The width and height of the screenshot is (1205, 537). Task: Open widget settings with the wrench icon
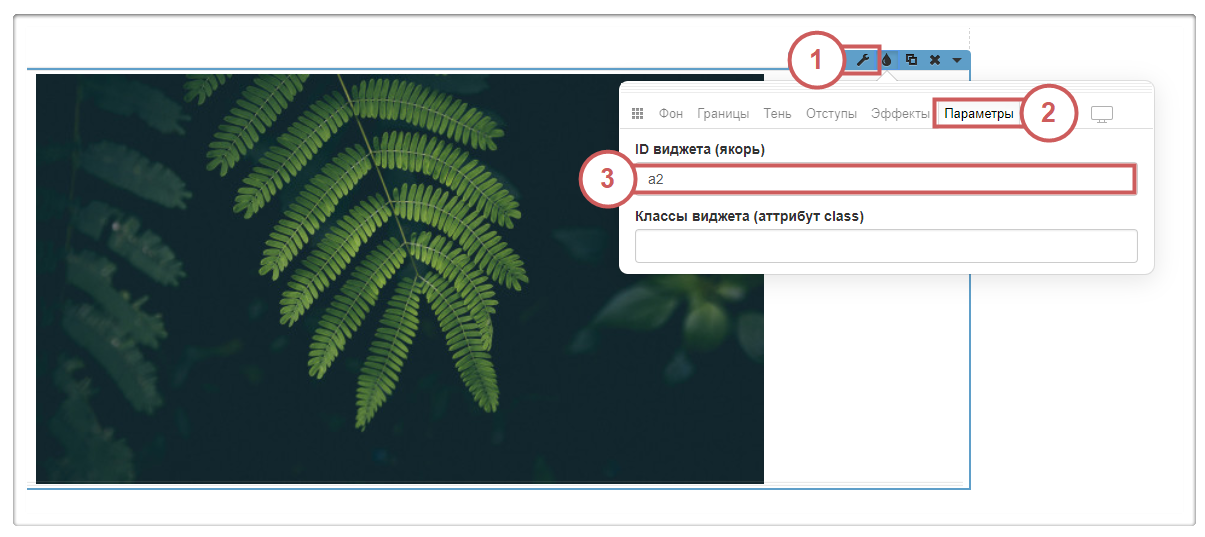pos(862,60)
